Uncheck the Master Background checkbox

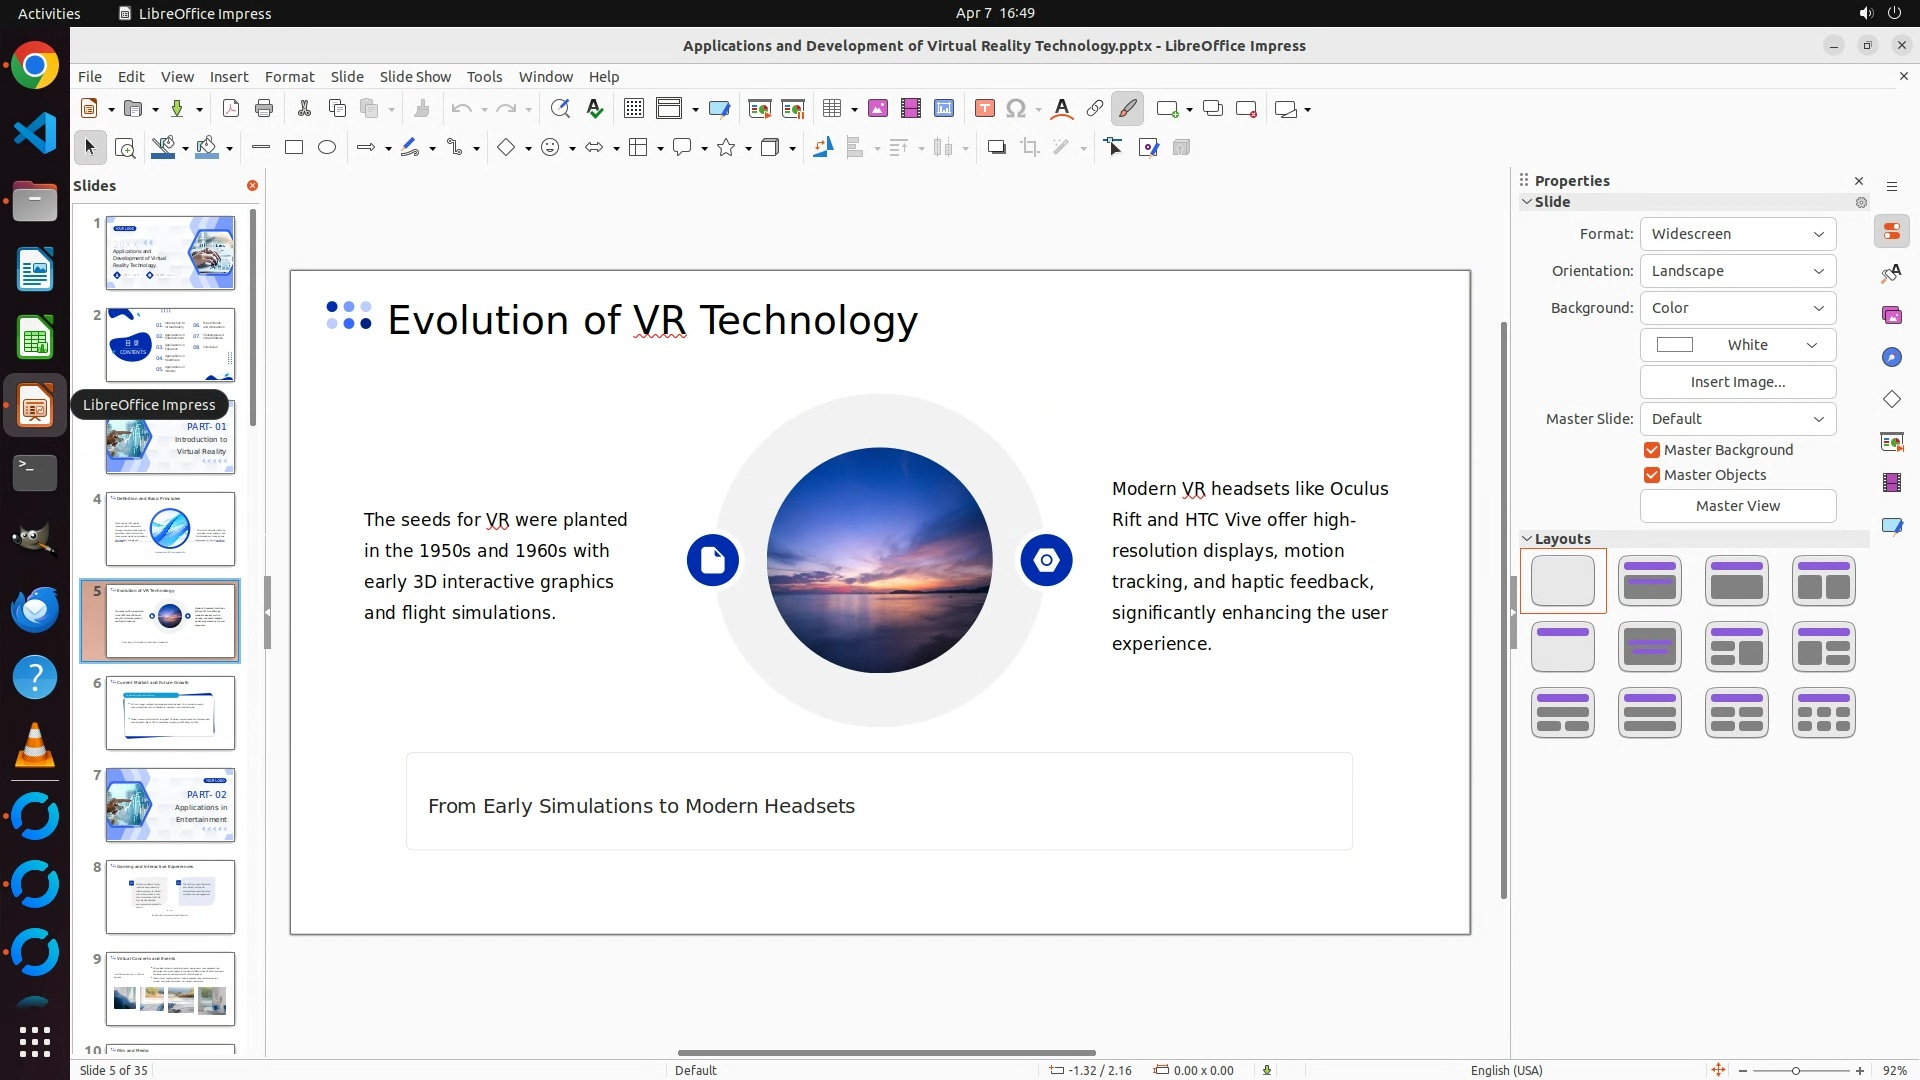[1652, 450]
